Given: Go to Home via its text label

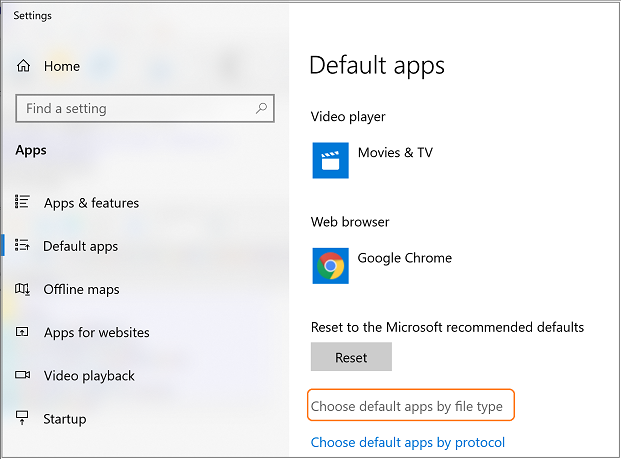Looking at the screenshot, I should point(61,66).
